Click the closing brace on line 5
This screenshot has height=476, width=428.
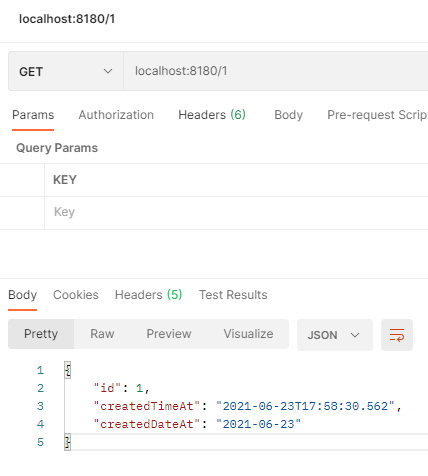68,442
